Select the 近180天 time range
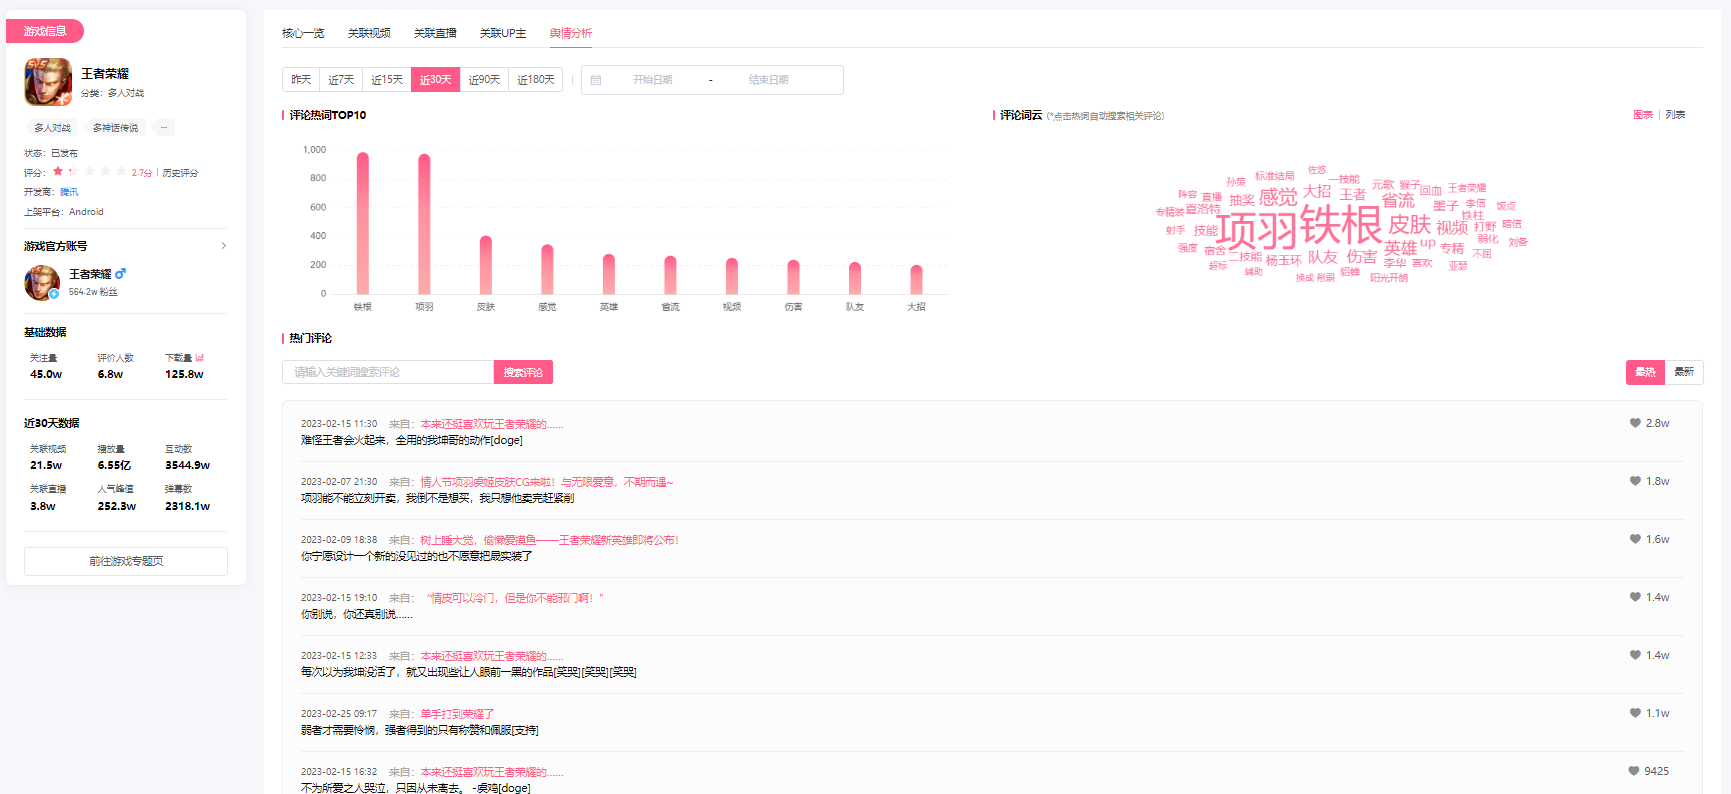Image resolution: width=1731 pixels, height=794 pixels. (535, 80)
